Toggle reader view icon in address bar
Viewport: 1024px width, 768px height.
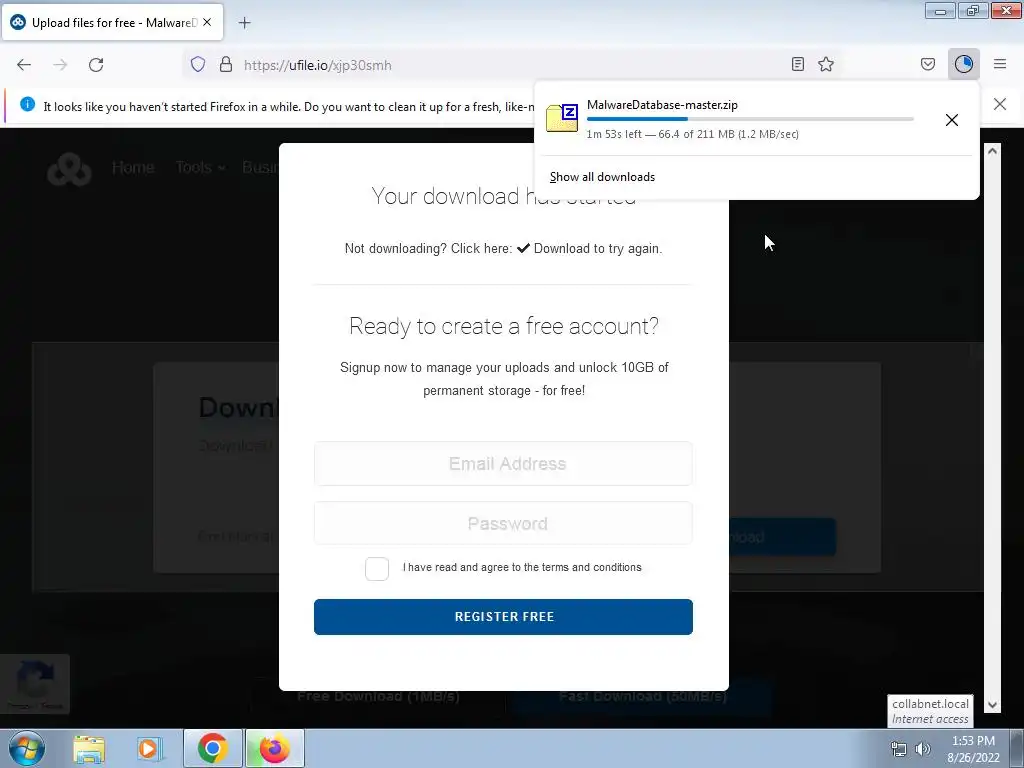click(x=797, y=64)
